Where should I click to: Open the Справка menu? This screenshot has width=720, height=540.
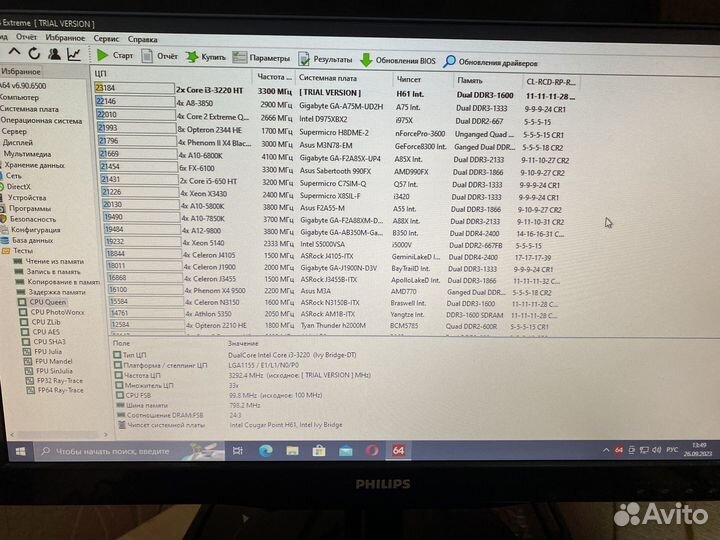point(142,39)
